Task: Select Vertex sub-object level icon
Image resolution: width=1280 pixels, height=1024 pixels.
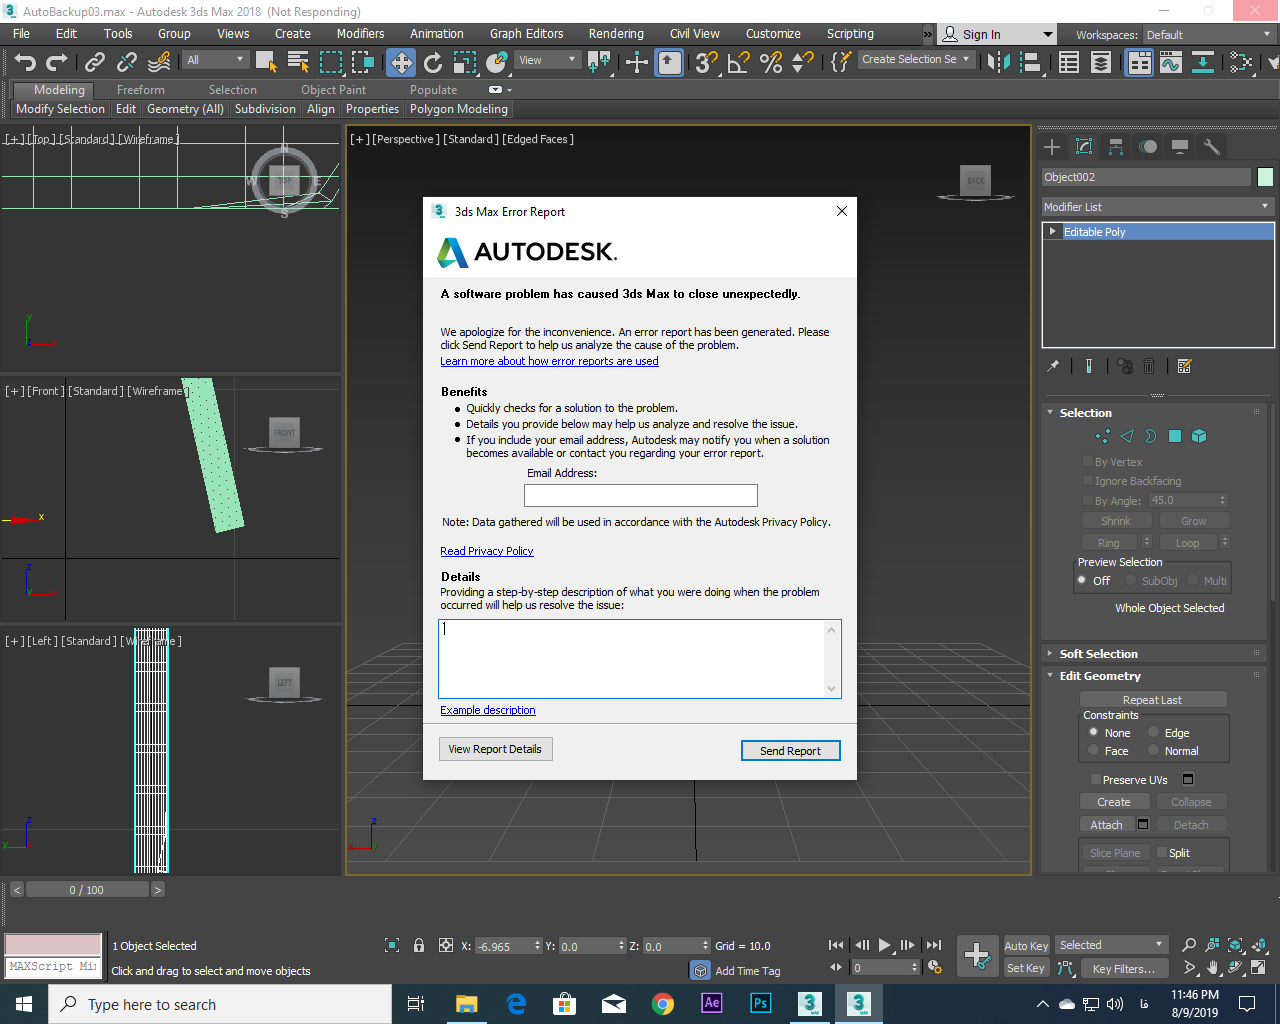Action: [x=1103, y=436]
